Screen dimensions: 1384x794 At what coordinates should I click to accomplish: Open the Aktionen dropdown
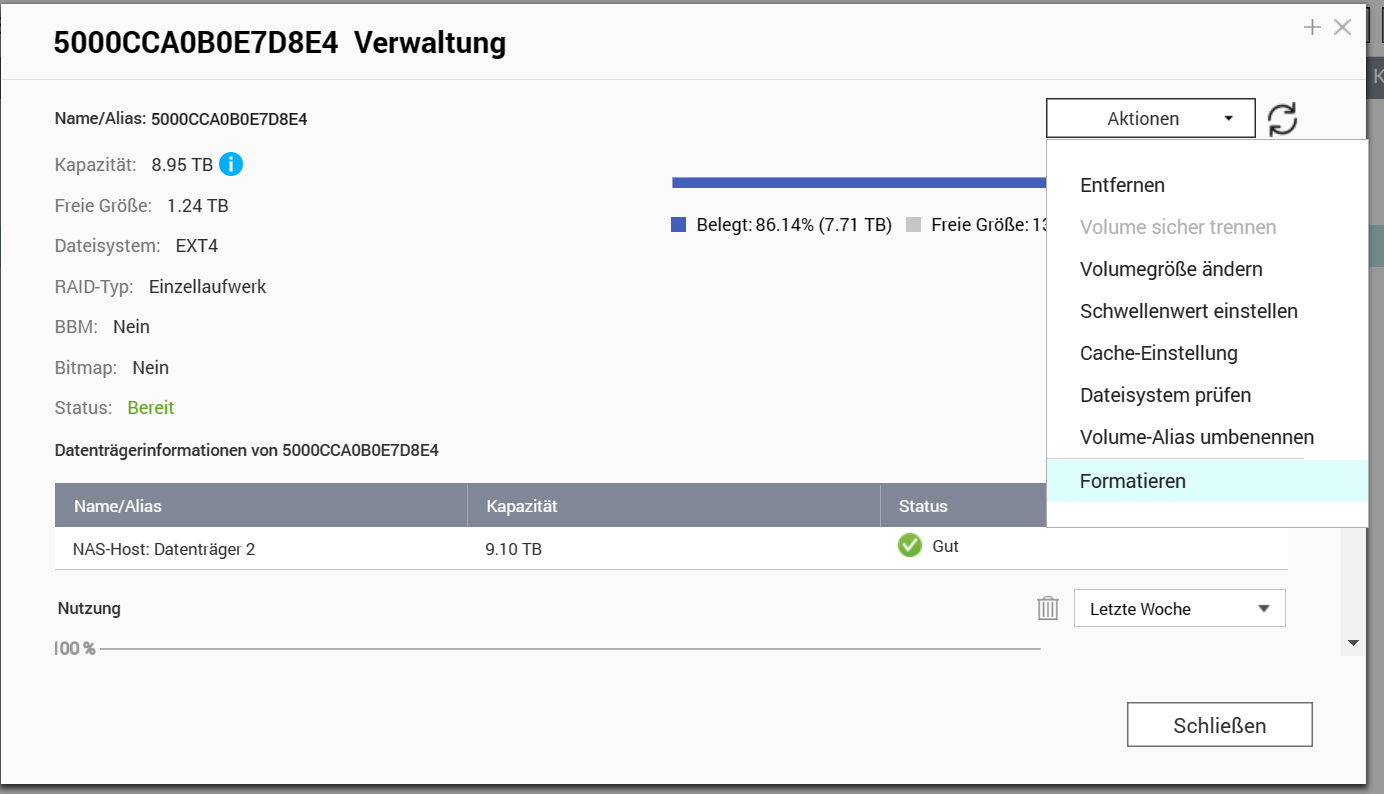click(1150, 118)
